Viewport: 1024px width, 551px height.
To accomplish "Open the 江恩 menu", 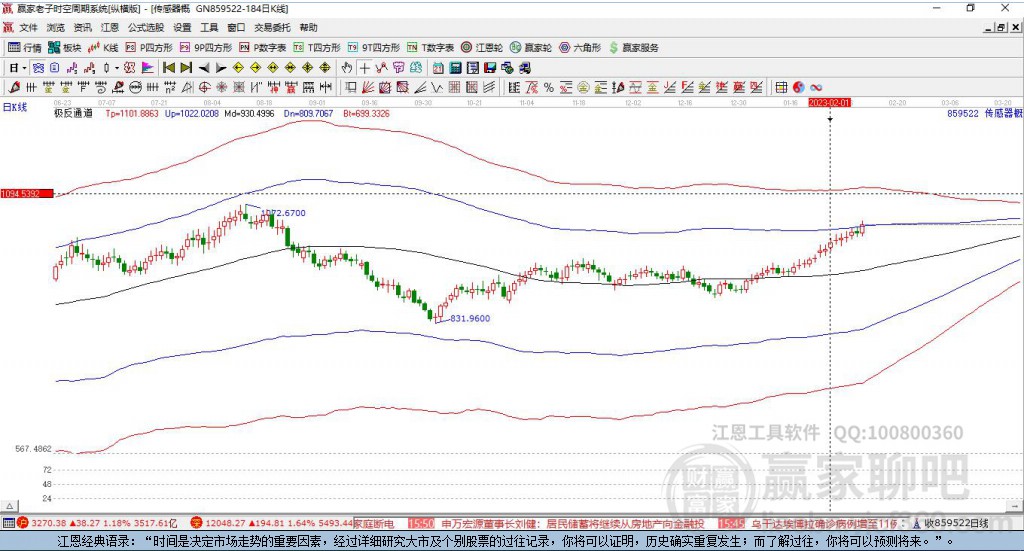I will [x=110, y=27].
